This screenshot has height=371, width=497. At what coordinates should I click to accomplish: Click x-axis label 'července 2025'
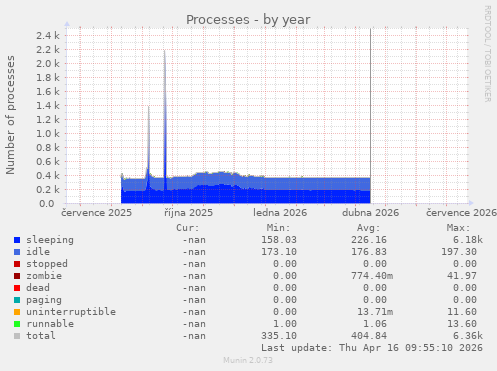coord(97,213)
